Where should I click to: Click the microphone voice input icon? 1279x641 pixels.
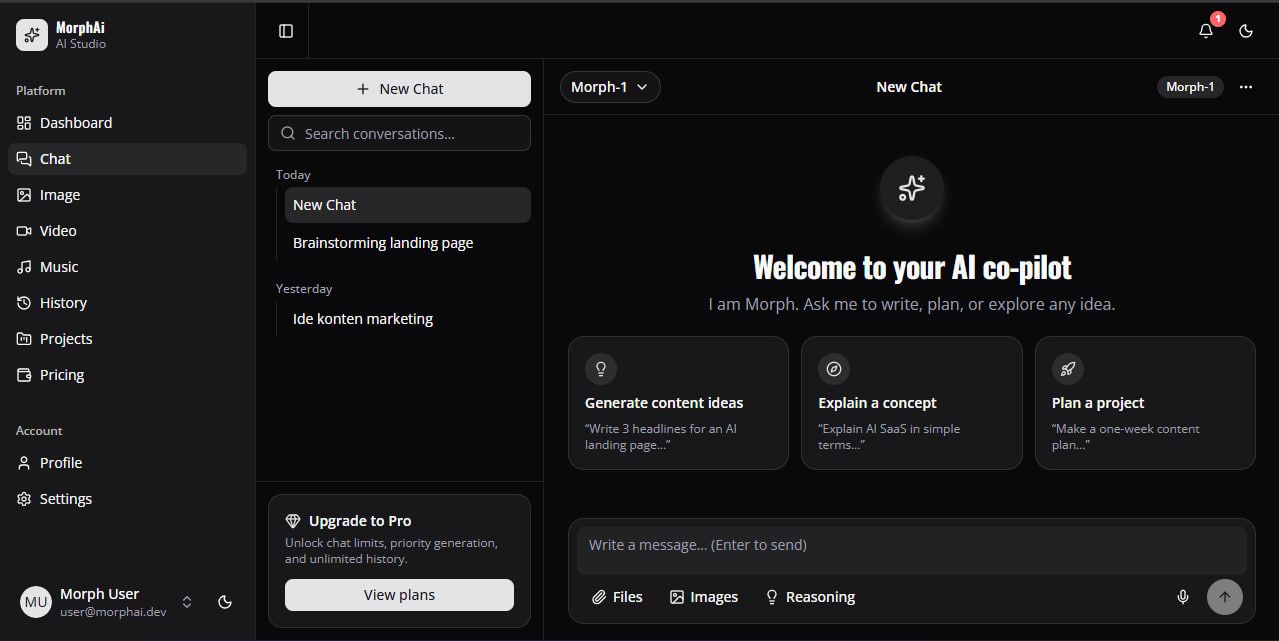(1183, 597)
